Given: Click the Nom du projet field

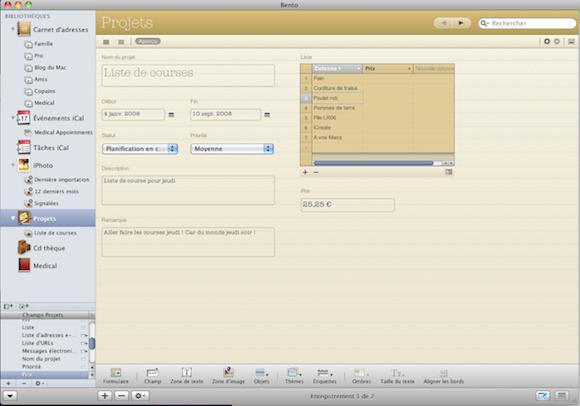Looking at the screenshot, I should click(188, 75).
